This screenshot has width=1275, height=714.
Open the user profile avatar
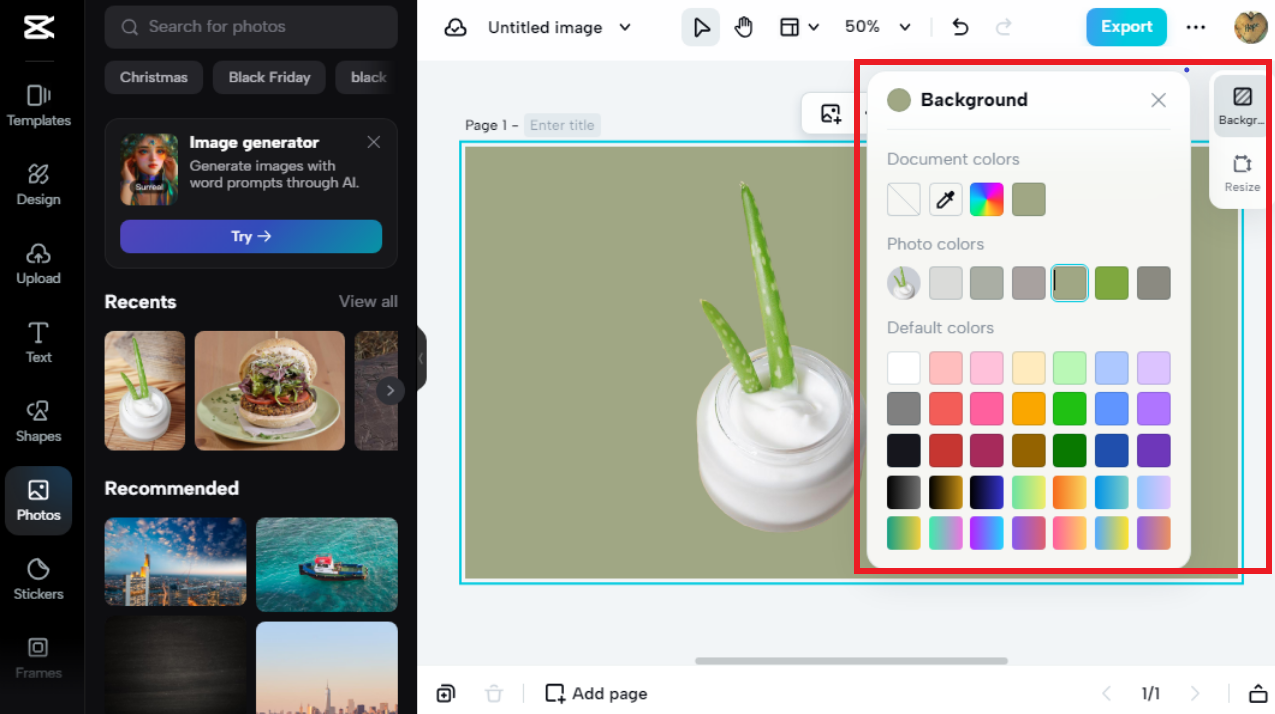(x=1250, y=27)
